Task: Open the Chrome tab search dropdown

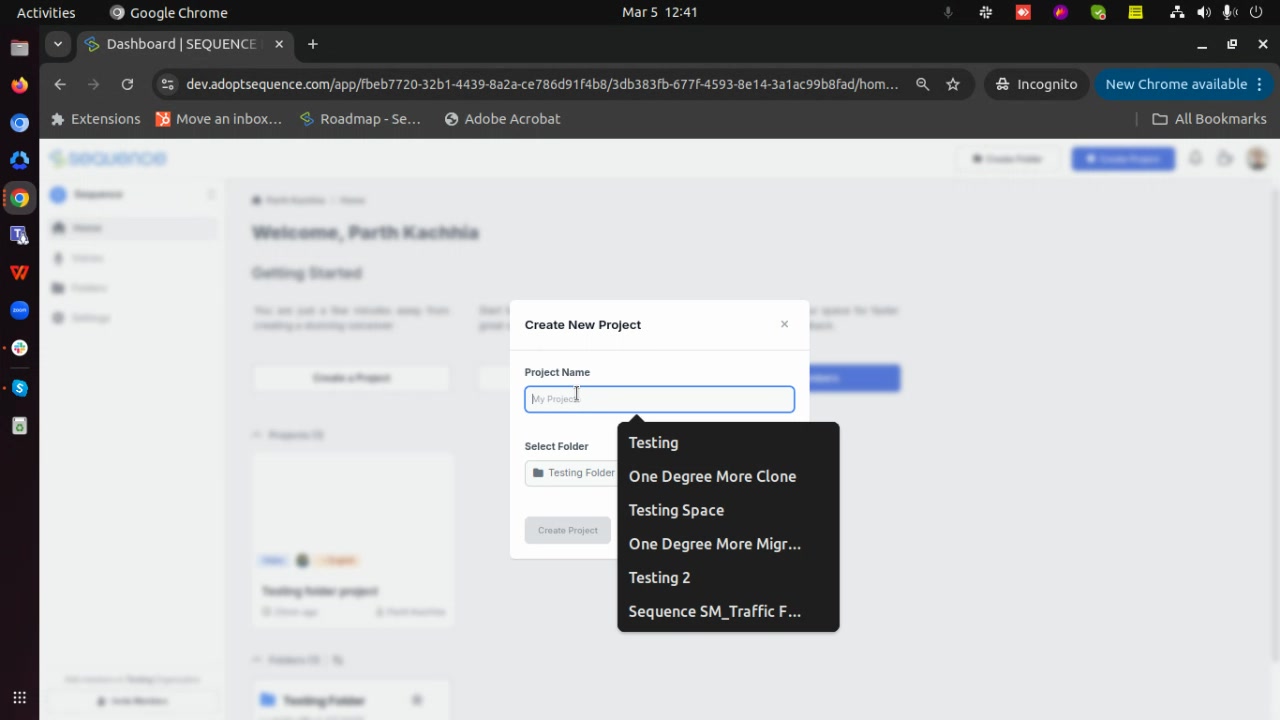Action: [x=58, y=44]
